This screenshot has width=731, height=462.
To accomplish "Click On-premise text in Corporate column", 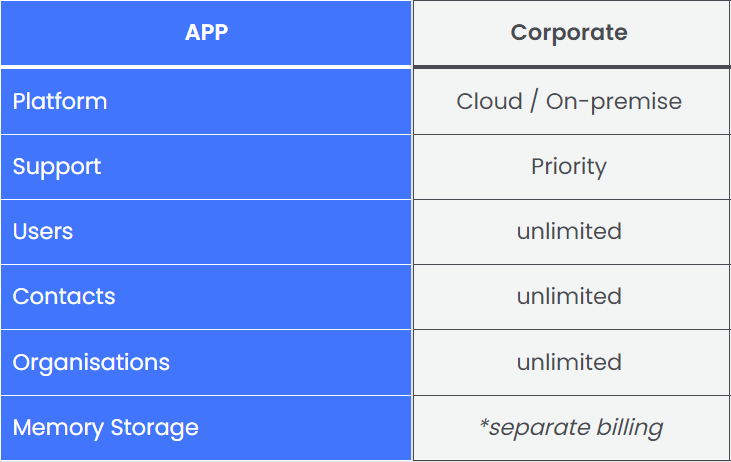I will click(x=614, y=102).
